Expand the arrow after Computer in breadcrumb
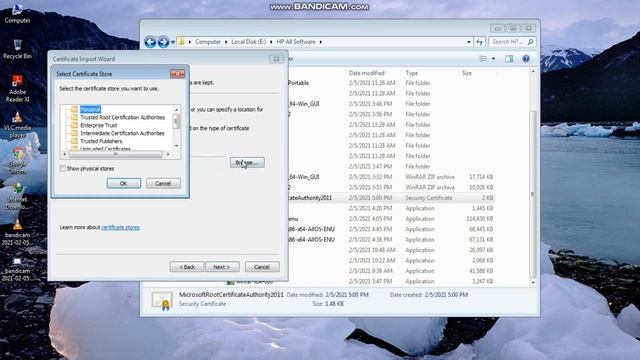Screen dimensions: 640x360 (226, 42)
